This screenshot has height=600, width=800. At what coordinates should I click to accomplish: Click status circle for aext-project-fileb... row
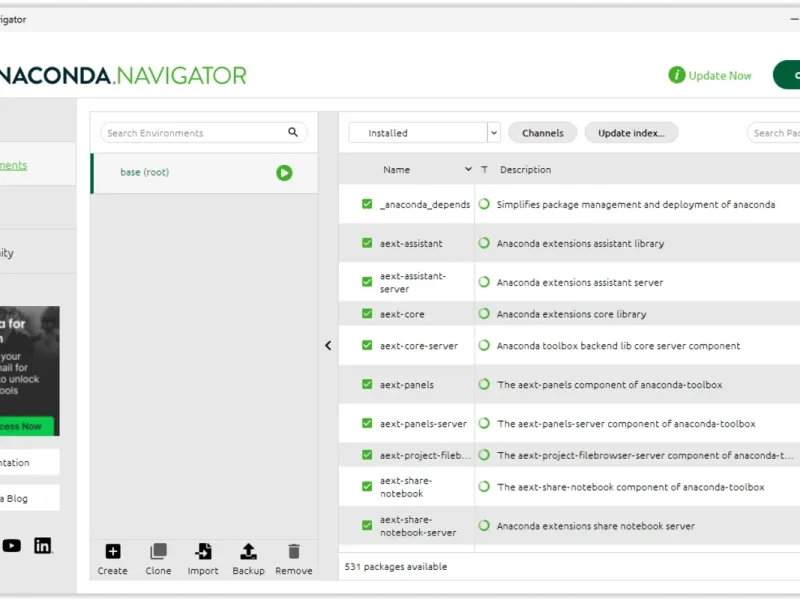(484, 455)
